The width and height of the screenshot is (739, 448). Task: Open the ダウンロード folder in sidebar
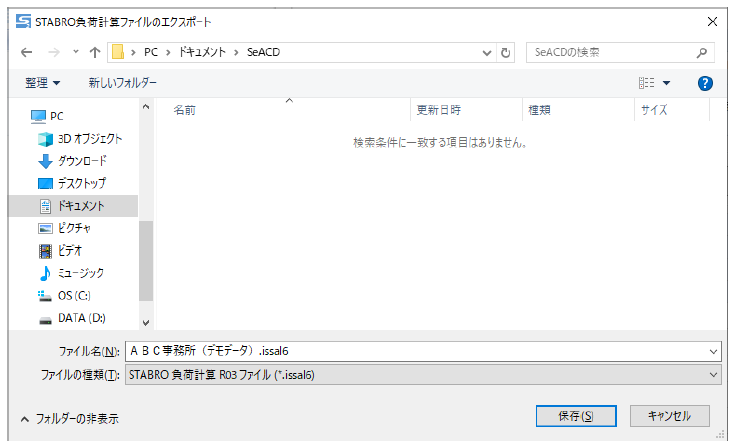(81, 161)
